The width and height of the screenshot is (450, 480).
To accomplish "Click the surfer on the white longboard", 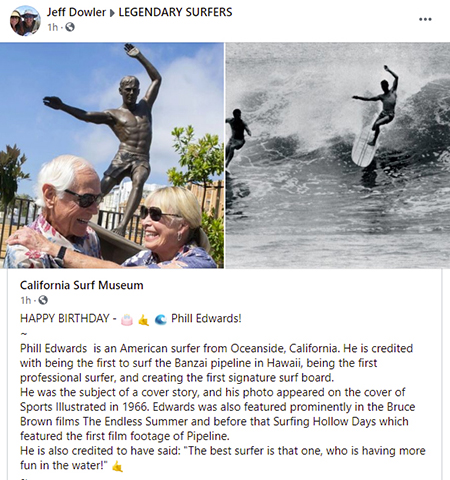I will coord(377,115).
